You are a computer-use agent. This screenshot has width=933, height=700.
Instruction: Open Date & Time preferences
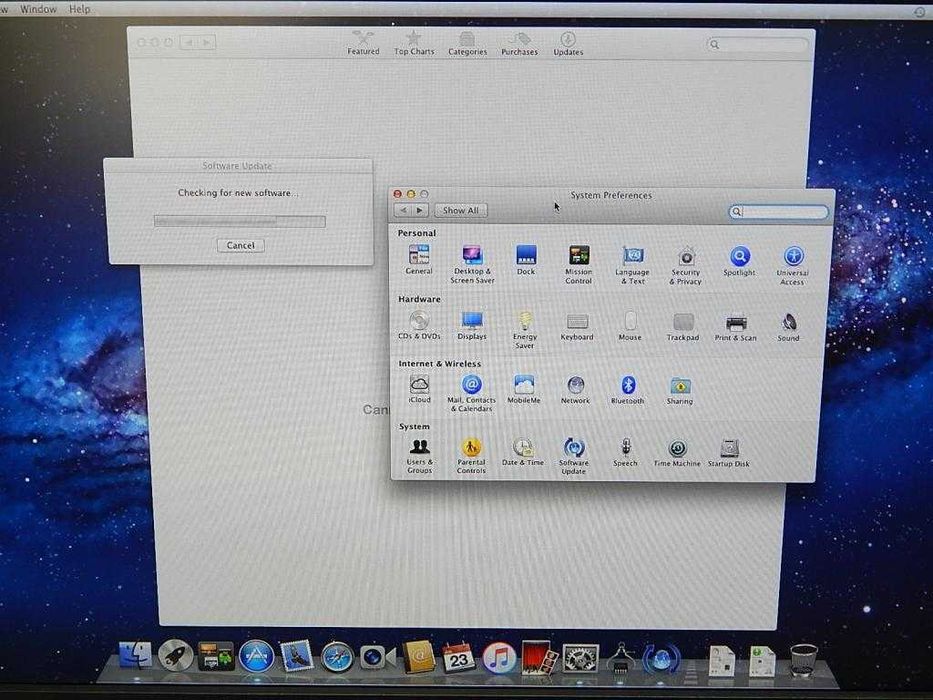[x=522, y=452]
